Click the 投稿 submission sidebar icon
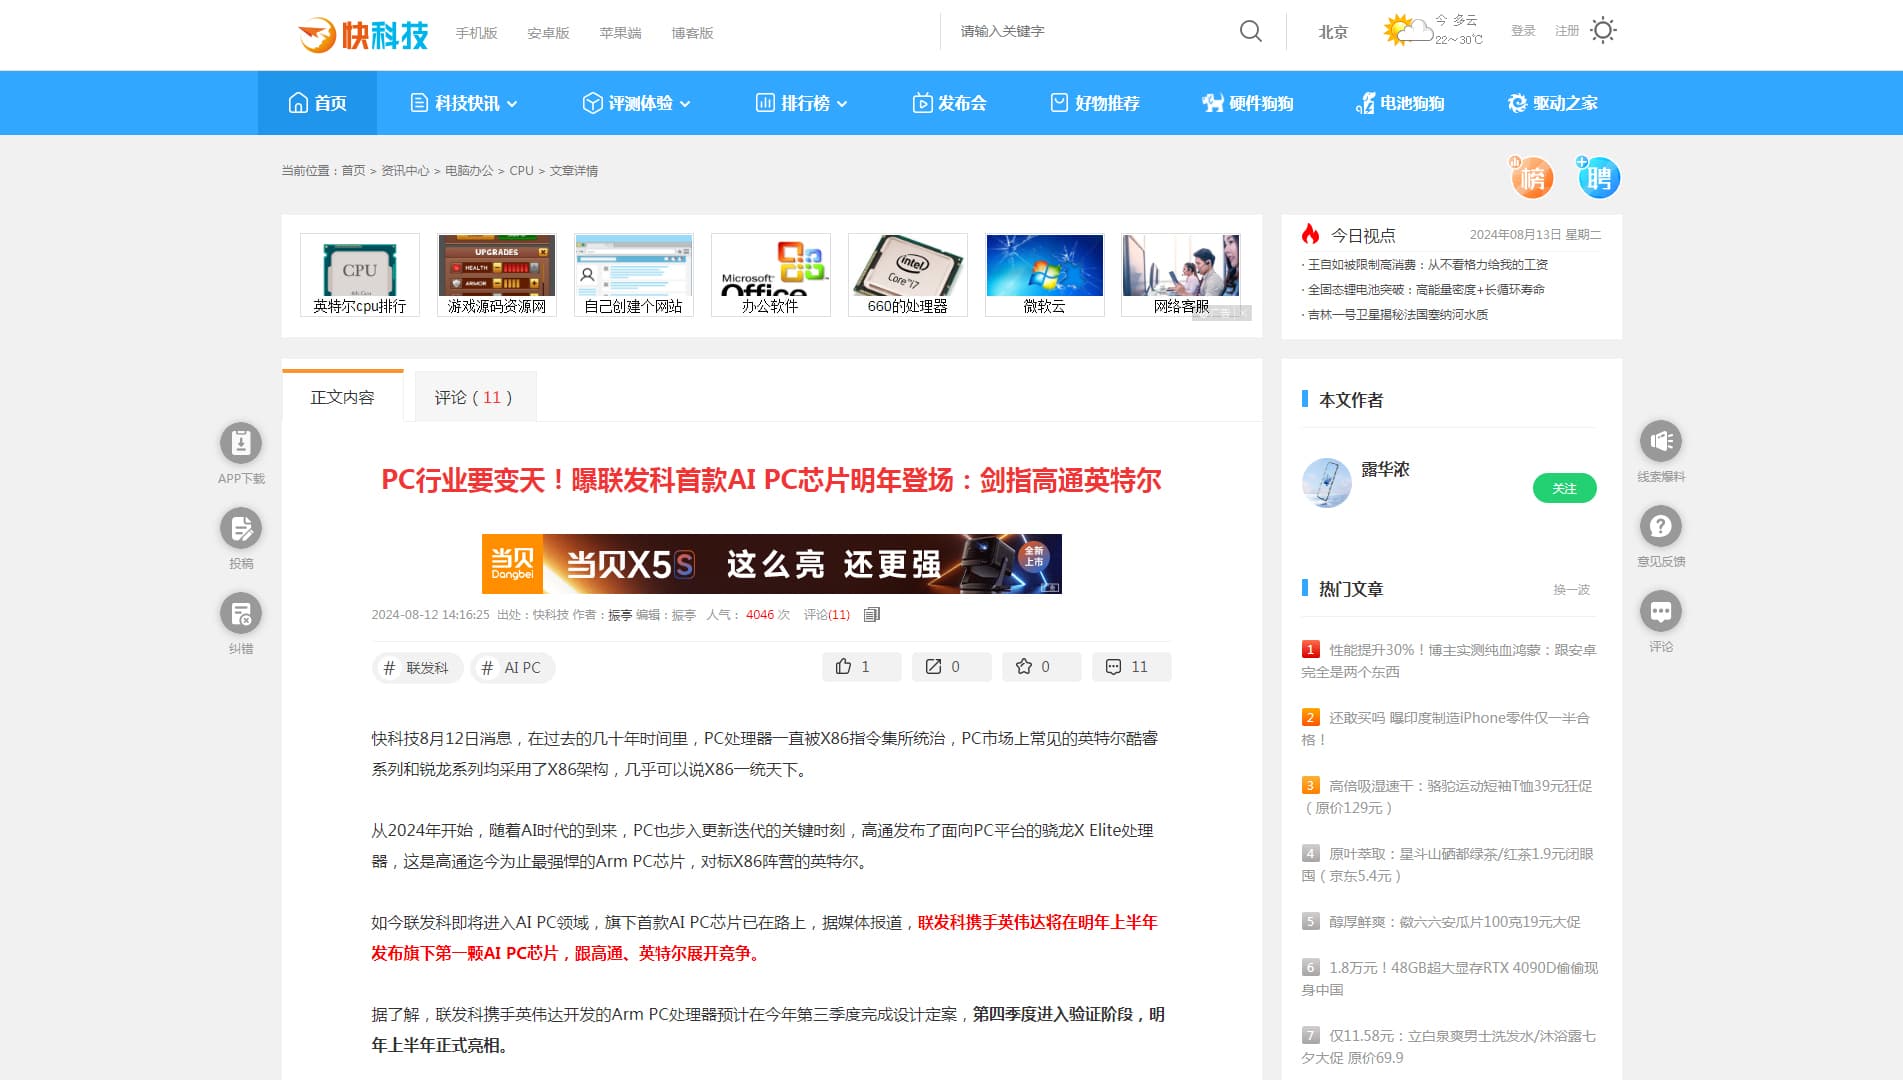Viewport: 1903px width, 1080px height. [x=241, y=528]
